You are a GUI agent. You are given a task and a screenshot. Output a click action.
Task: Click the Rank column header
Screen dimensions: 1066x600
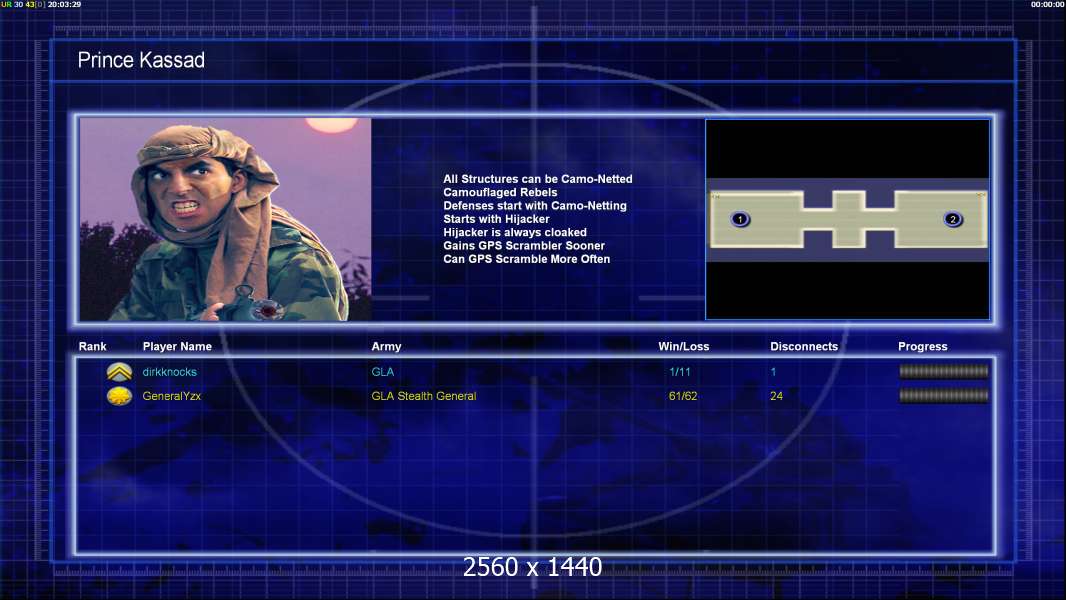point(92,347)
